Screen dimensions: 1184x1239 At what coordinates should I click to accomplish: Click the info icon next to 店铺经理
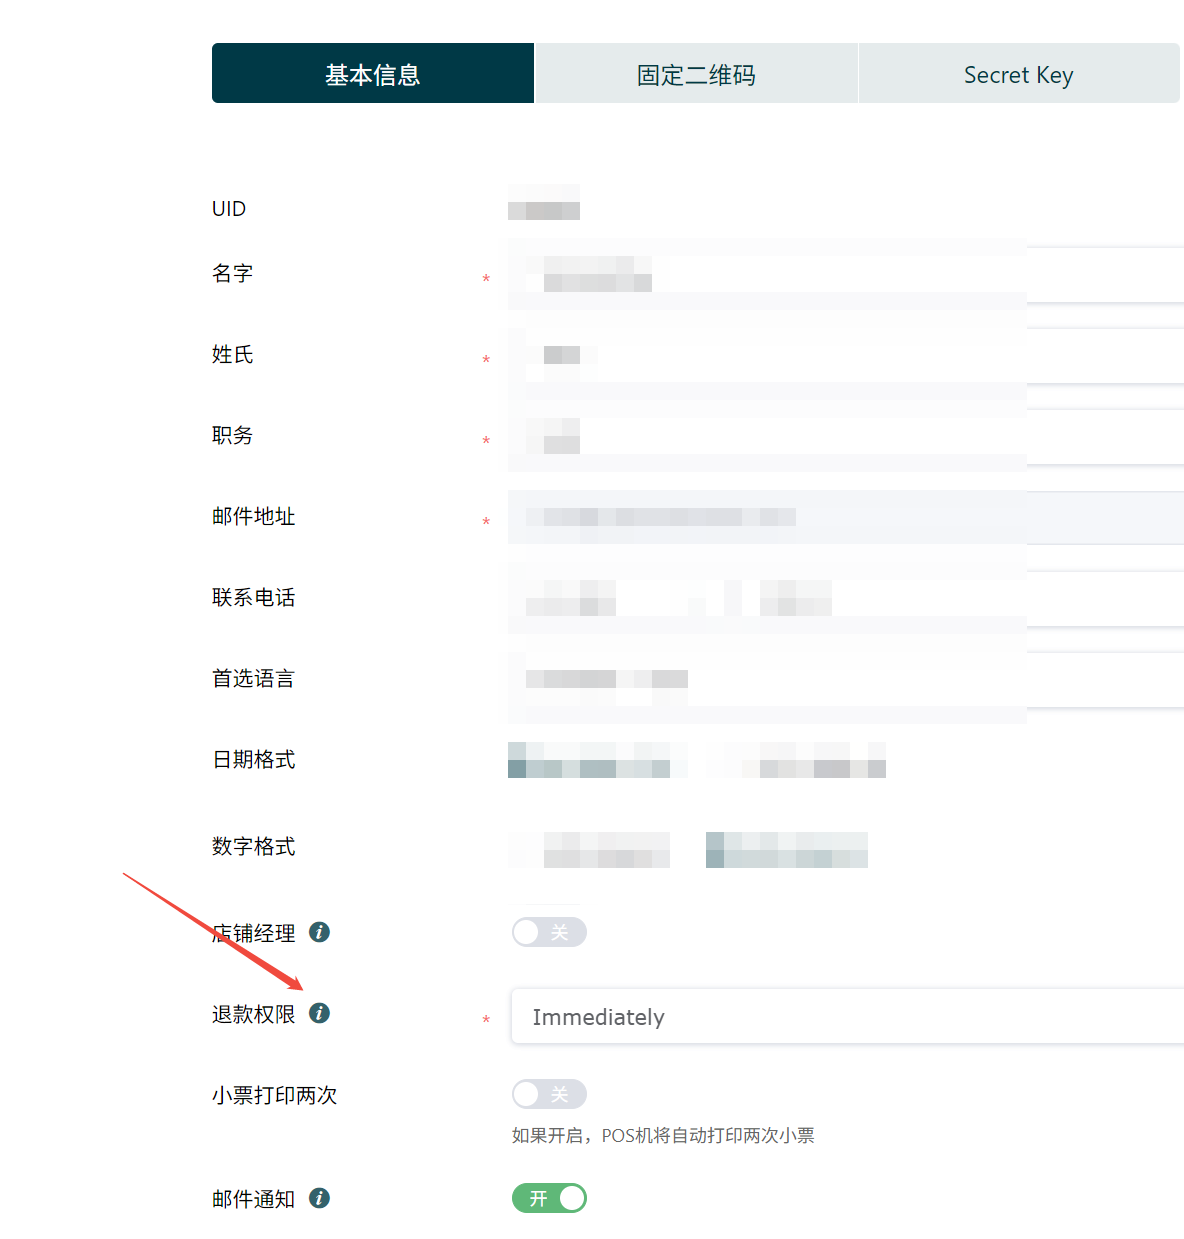(x=320, y=932)
